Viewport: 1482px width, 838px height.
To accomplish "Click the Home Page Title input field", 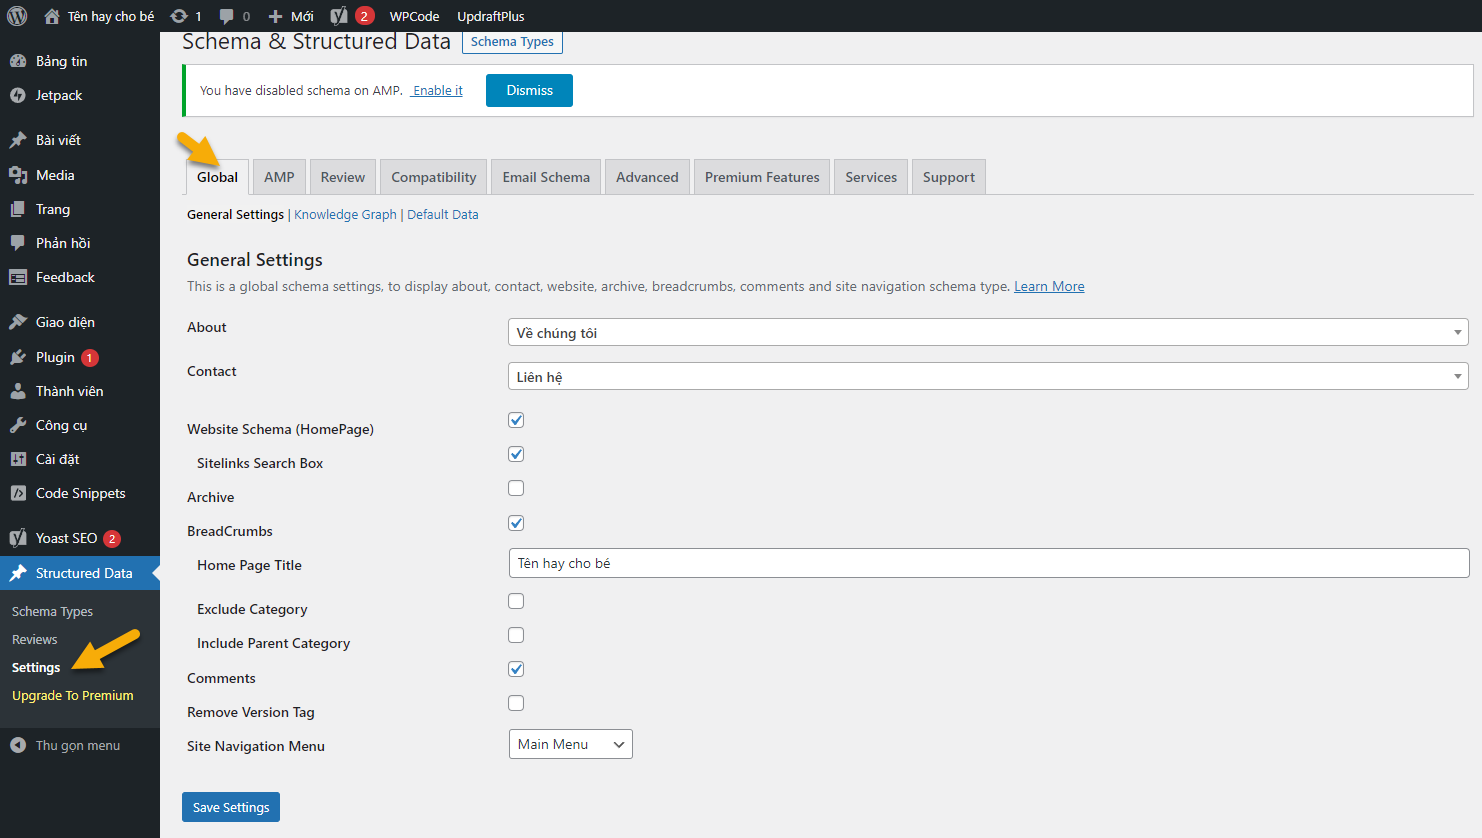I will point(988,563).
